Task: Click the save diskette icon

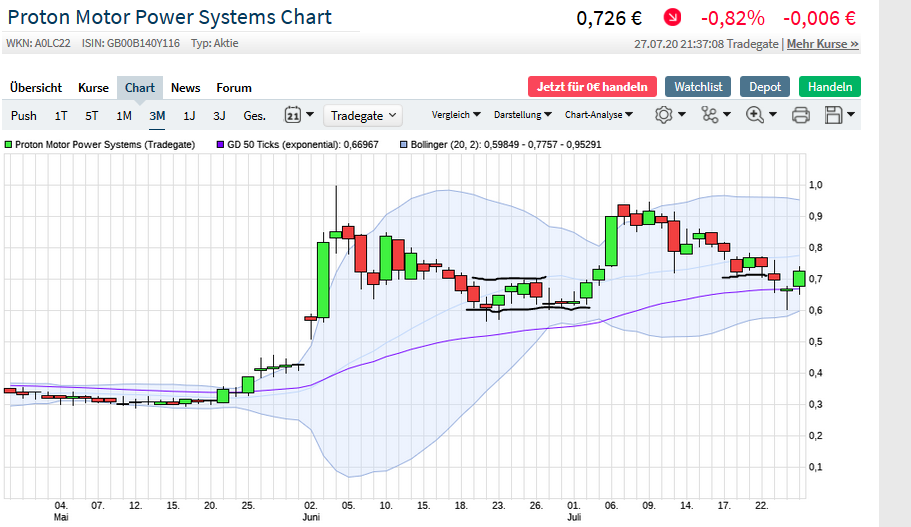Action: point(839,115)
